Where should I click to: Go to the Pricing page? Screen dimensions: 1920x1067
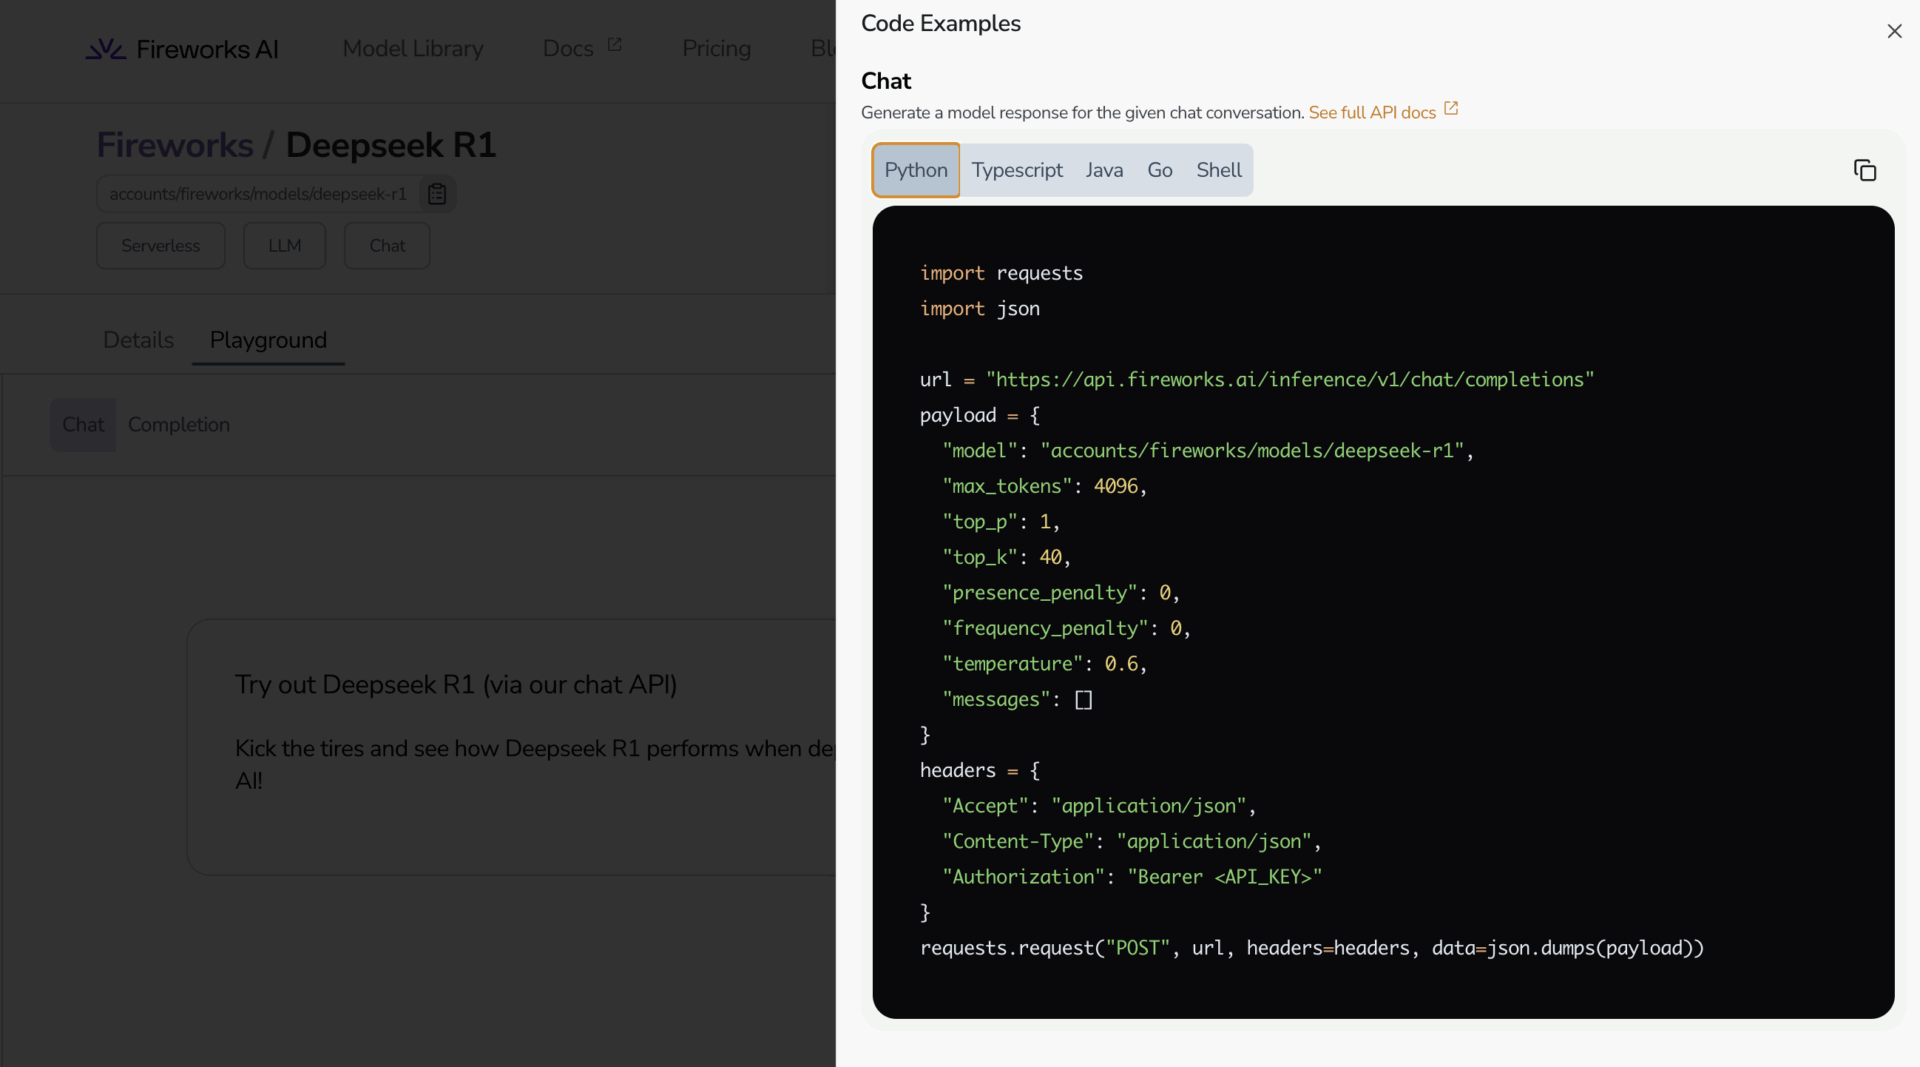[x=716, y=49]
